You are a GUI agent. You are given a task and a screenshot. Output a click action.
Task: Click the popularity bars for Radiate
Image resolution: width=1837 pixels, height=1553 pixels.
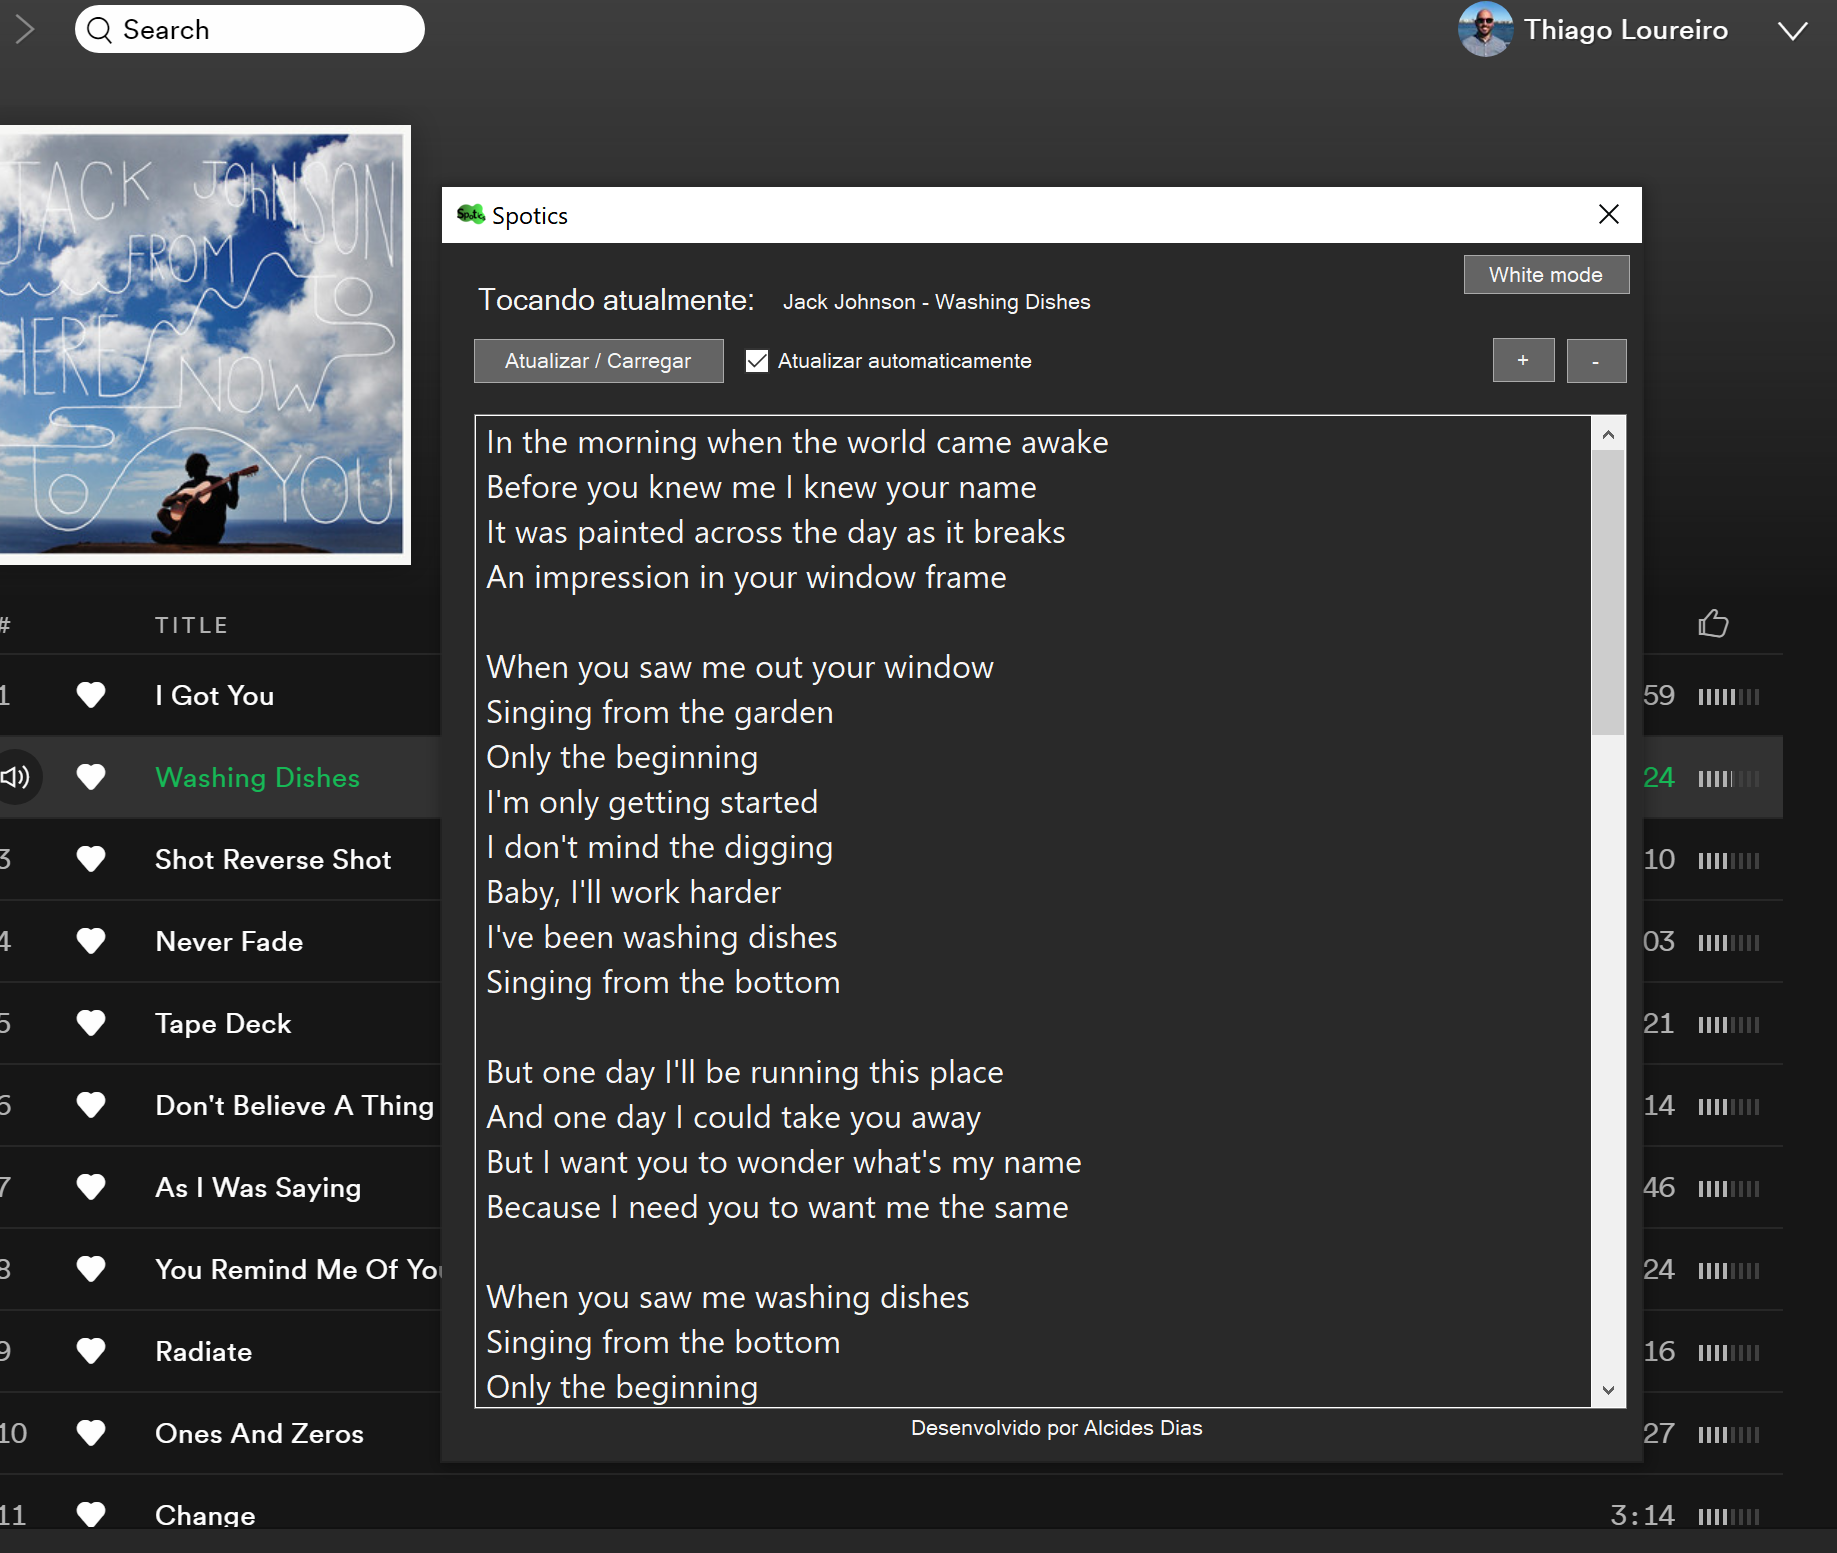(1728, 1352)
